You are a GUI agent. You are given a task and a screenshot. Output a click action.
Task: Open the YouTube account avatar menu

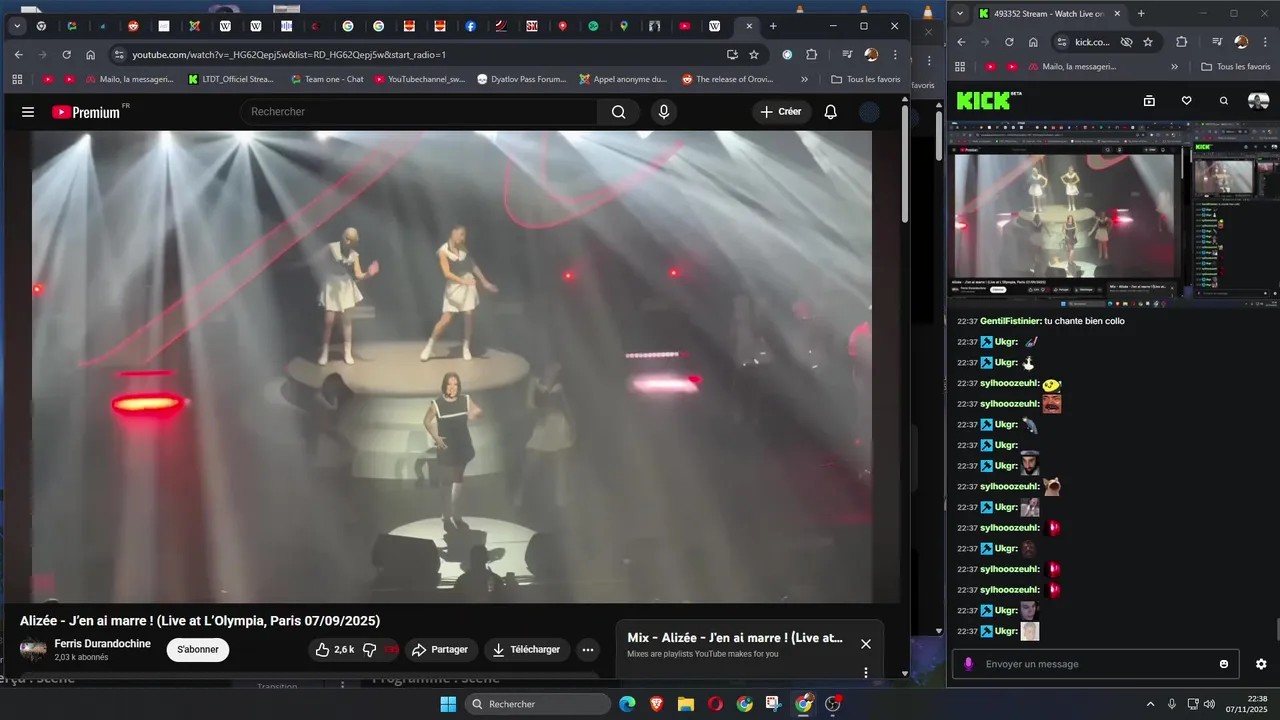pyautogui.click(x=870, y=112)
